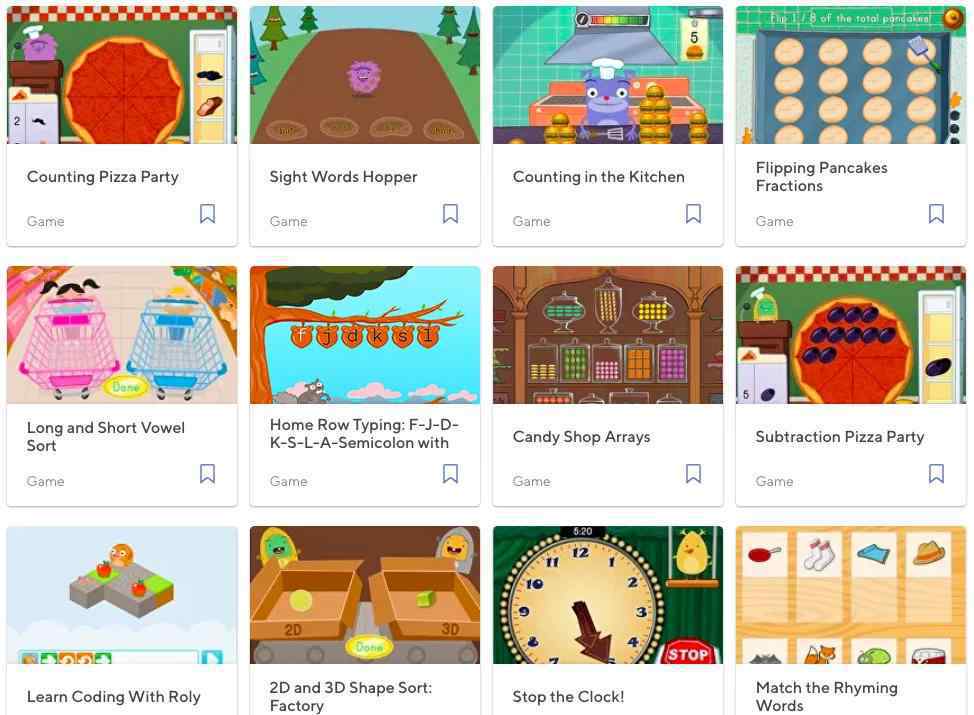Viewport: 974px width, 715px height.
Task: Click the Counting in the Kitchen title
Action: pyautogui.click(x=599, y=177)
